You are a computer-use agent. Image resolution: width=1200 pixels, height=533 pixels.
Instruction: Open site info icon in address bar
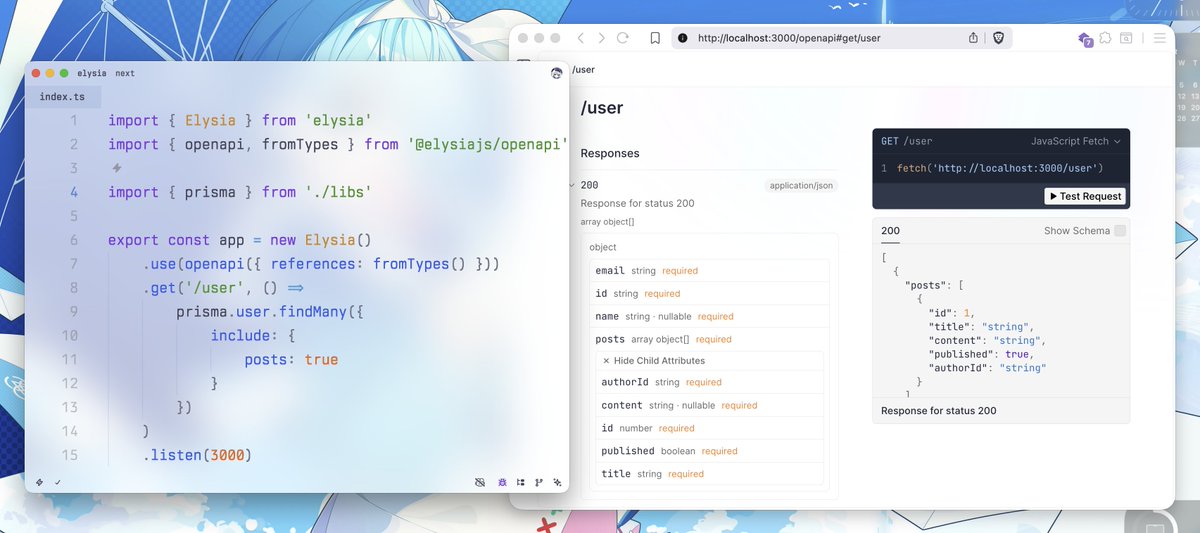pos(683,38)
